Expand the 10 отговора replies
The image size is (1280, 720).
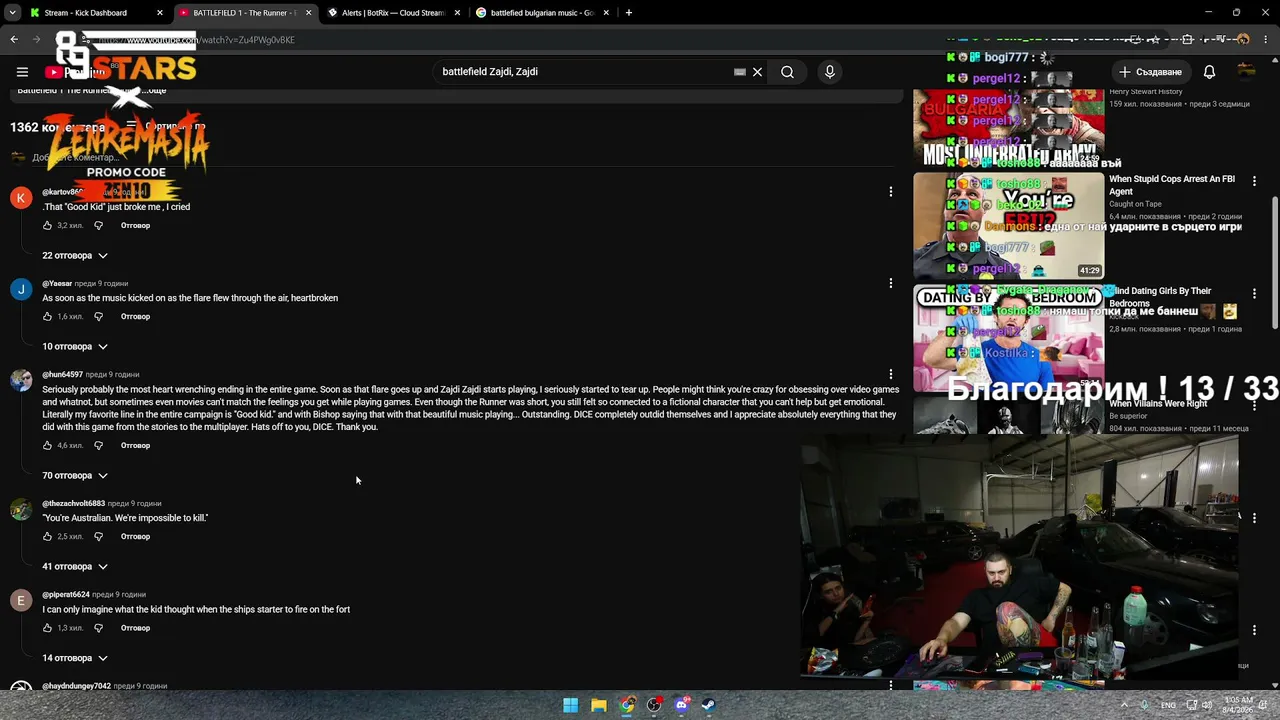[75, 346]
